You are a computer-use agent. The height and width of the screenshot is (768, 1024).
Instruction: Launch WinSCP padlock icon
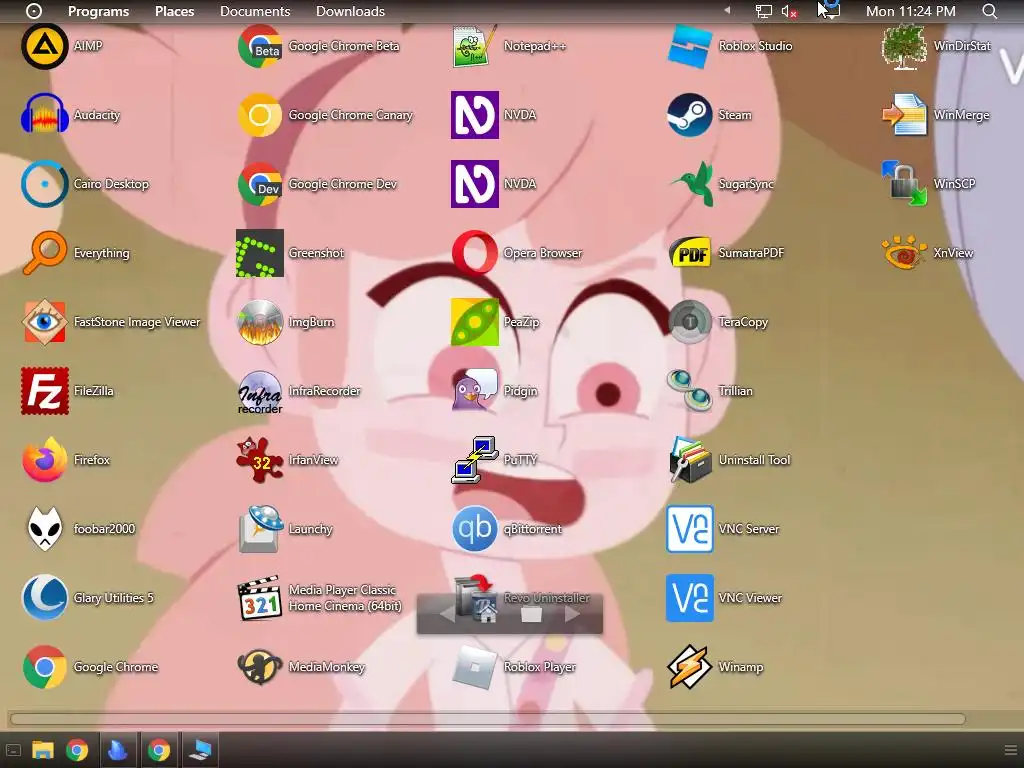pos(904,184)
